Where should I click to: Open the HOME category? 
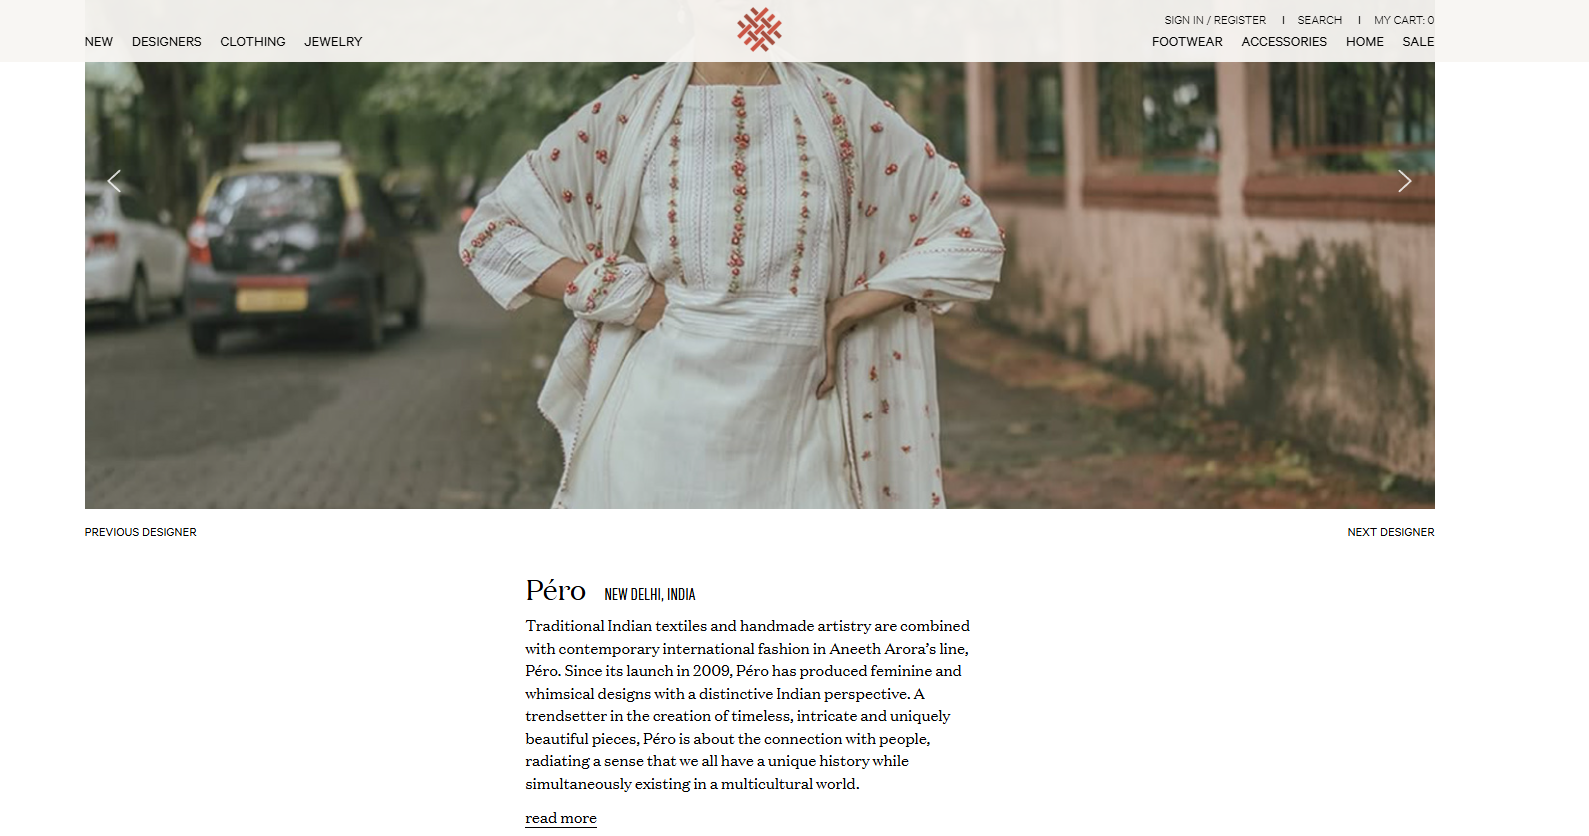point(1365,42)
